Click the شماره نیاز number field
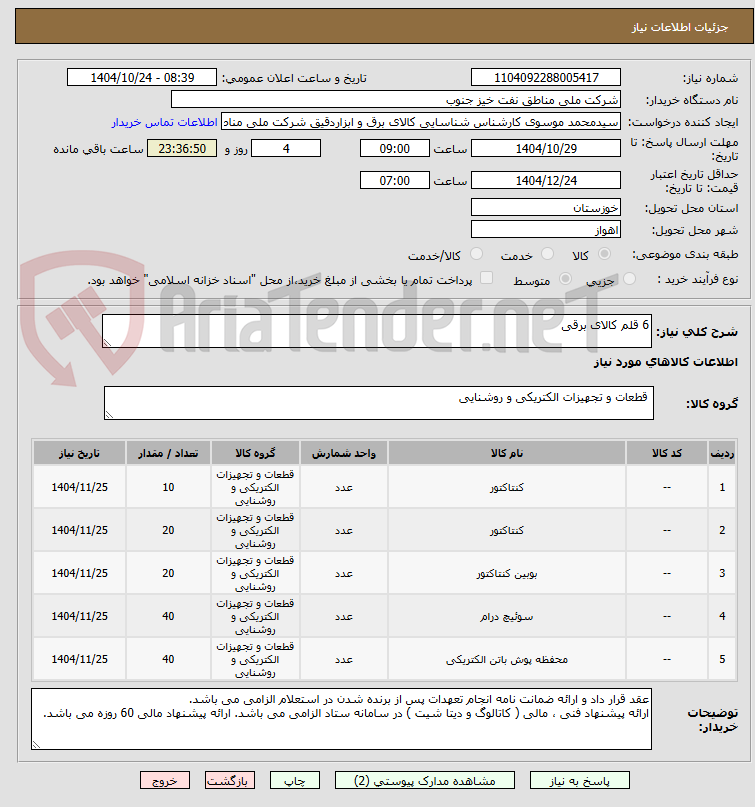This screenshot has width=755, height=807. (x=546, y=78)
